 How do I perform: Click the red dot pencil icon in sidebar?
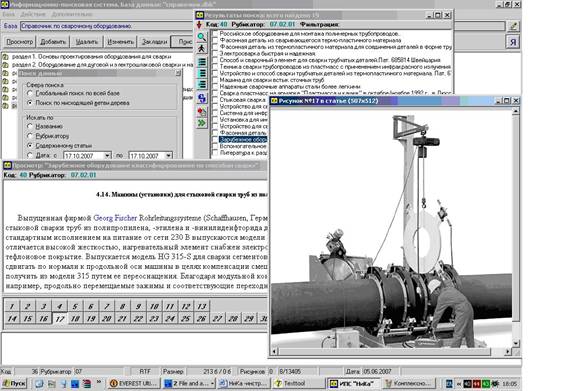pos(202,112)
